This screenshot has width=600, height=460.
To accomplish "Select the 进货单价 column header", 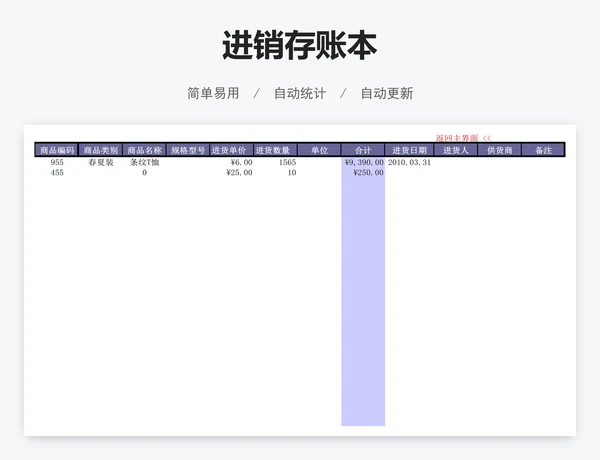I will (229, 150).
